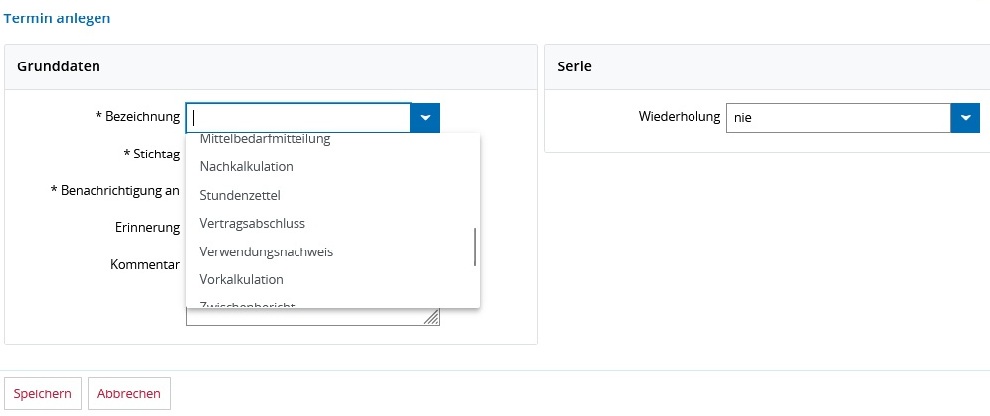Click the Termin anlegen page title
Viewport: 990px width, 416px height.
pyautogui.click(x=57, y=18)
